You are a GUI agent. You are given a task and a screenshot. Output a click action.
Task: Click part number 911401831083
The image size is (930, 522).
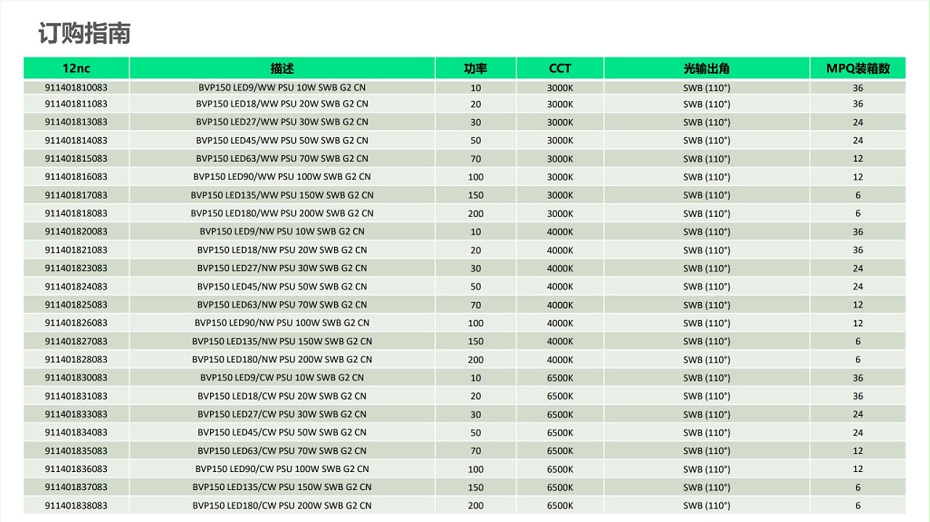click(x=76, y=396)
